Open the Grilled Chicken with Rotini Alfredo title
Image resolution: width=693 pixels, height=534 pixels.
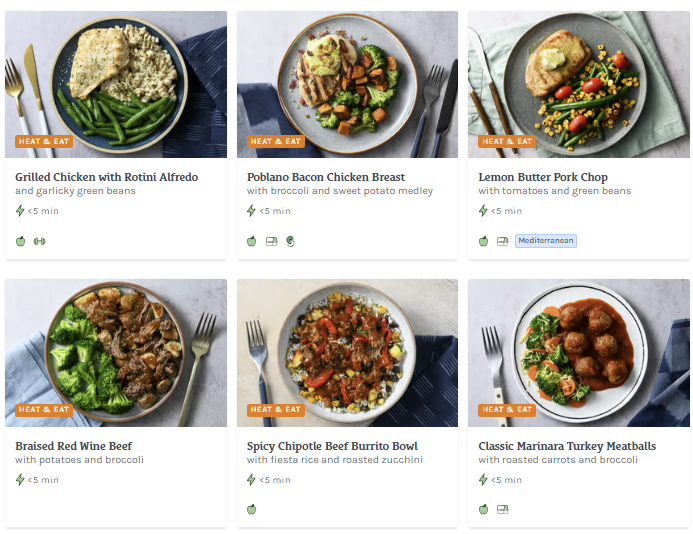[106, 177]
